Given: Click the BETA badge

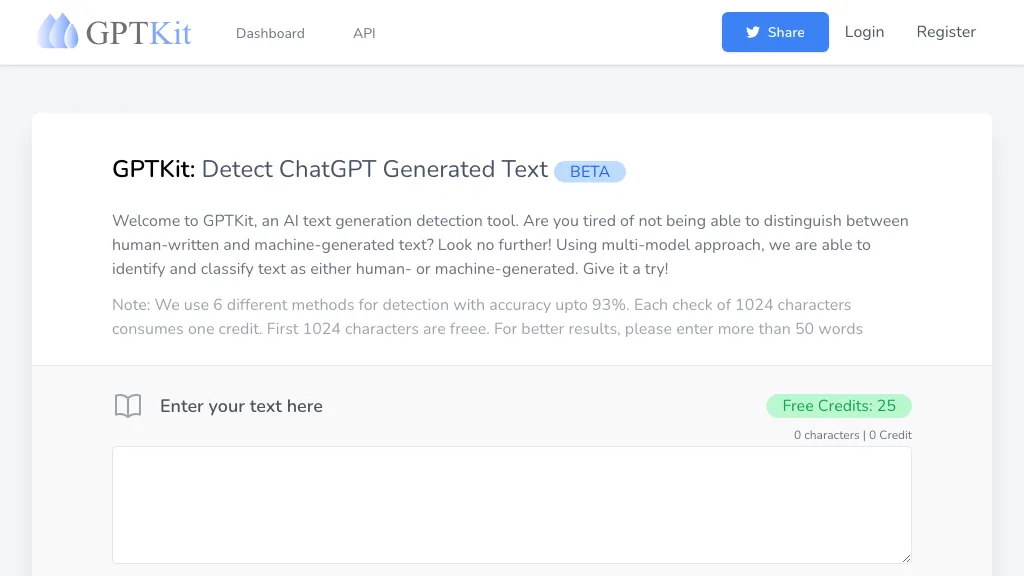Looking at the screenshot, I should 590,171.
